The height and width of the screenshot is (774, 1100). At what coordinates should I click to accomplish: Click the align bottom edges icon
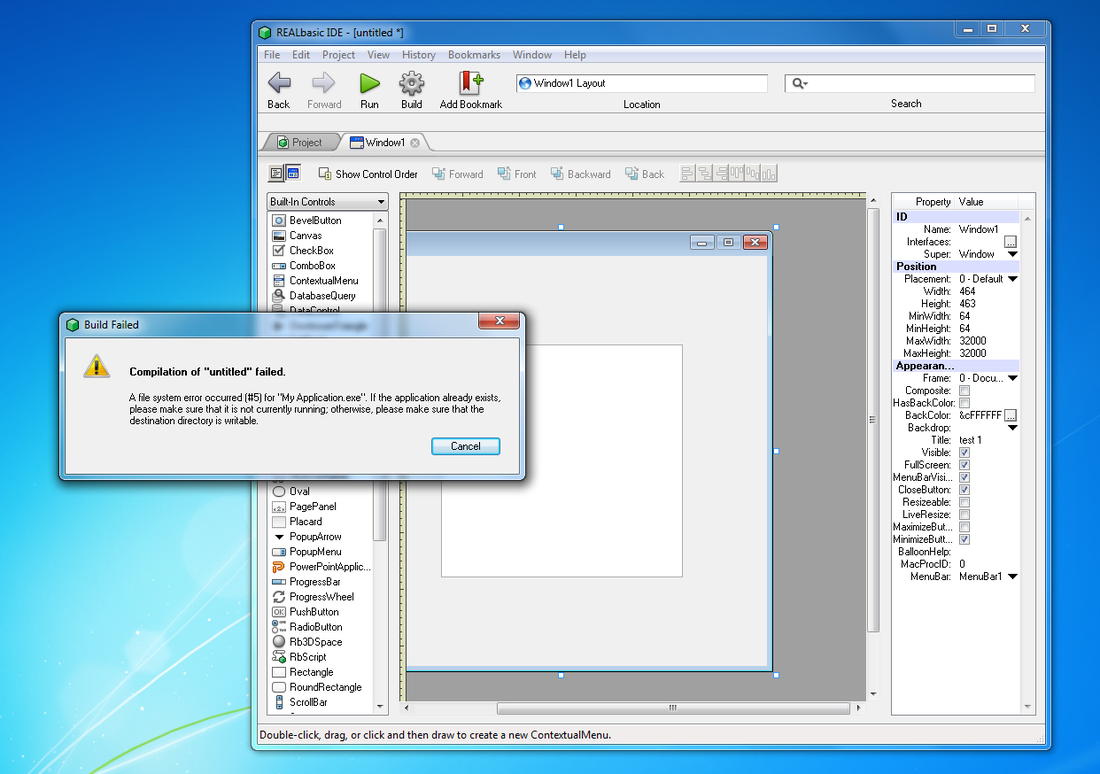(x=769, y=173)
